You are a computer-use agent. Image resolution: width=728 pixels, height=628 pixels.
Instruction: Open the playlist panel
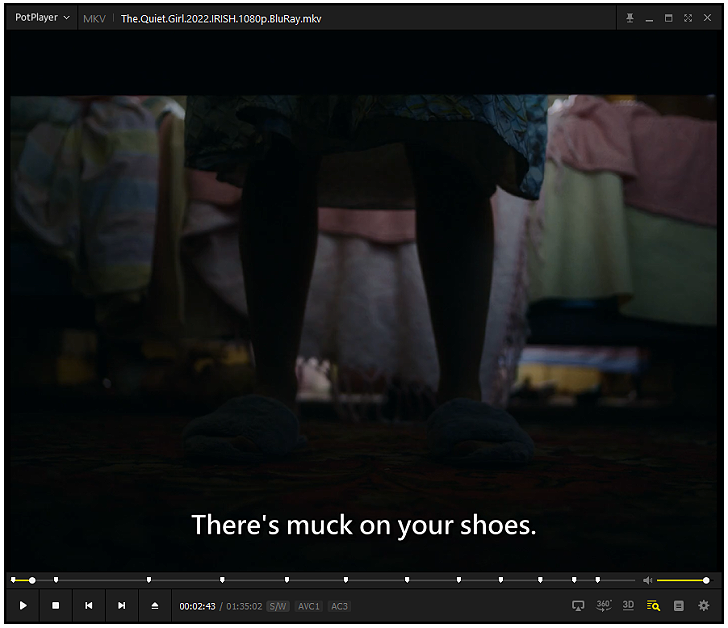pos(678,606)
